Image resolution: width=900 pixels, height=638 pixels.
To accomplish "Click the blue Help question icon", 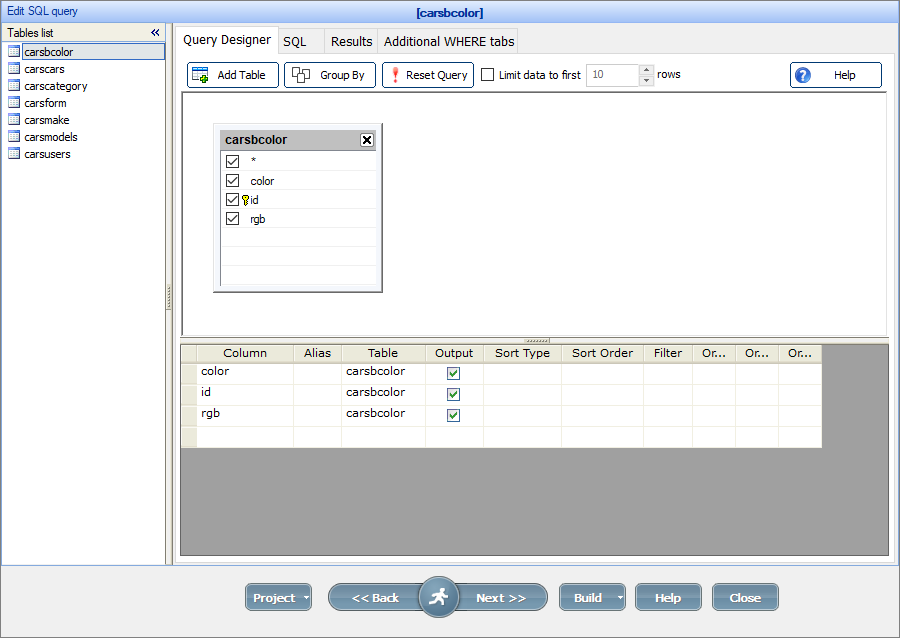I will pos(802,74).
